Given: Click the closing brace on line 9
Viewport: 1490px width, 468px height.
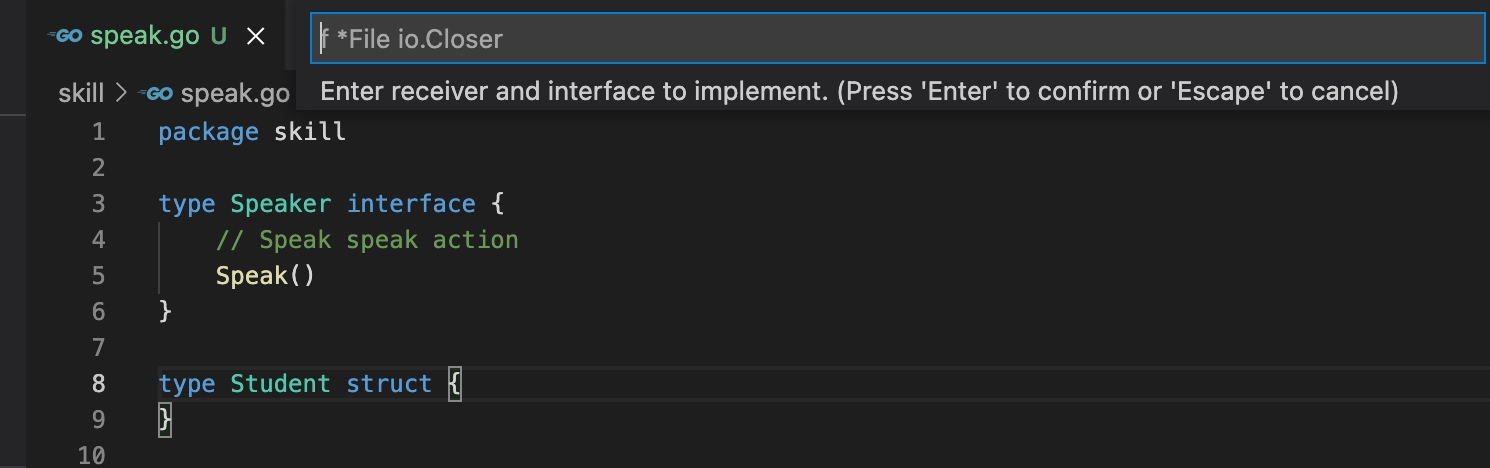Looking at the screenshot, I should 165,420.
